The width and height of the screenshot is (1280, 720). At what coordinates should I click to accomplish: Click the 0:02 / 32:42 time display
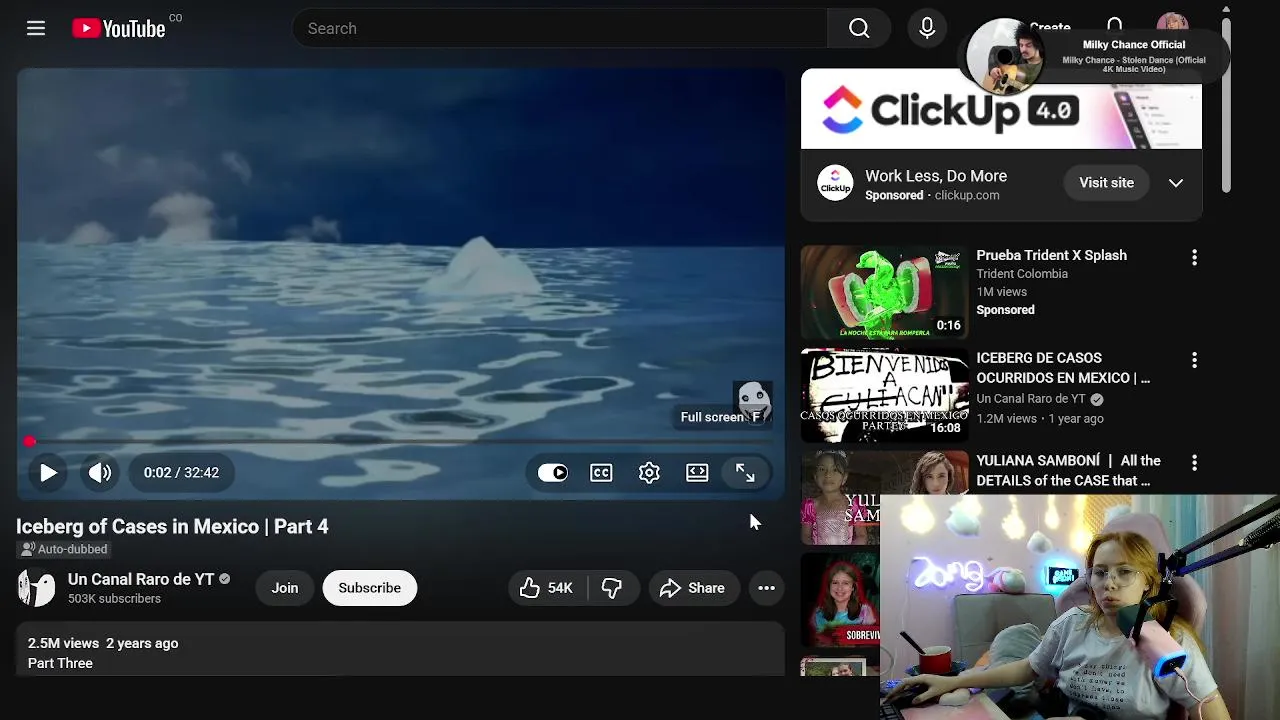pyautogui.click(x=181, y=473)
